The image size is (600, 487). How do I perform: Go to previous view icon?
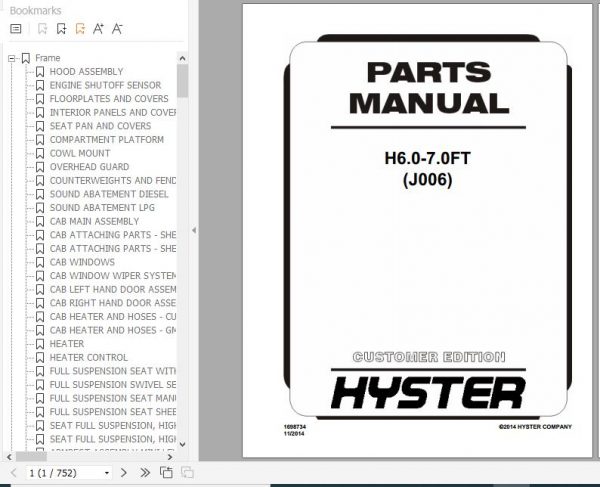[x=166, y=473]
